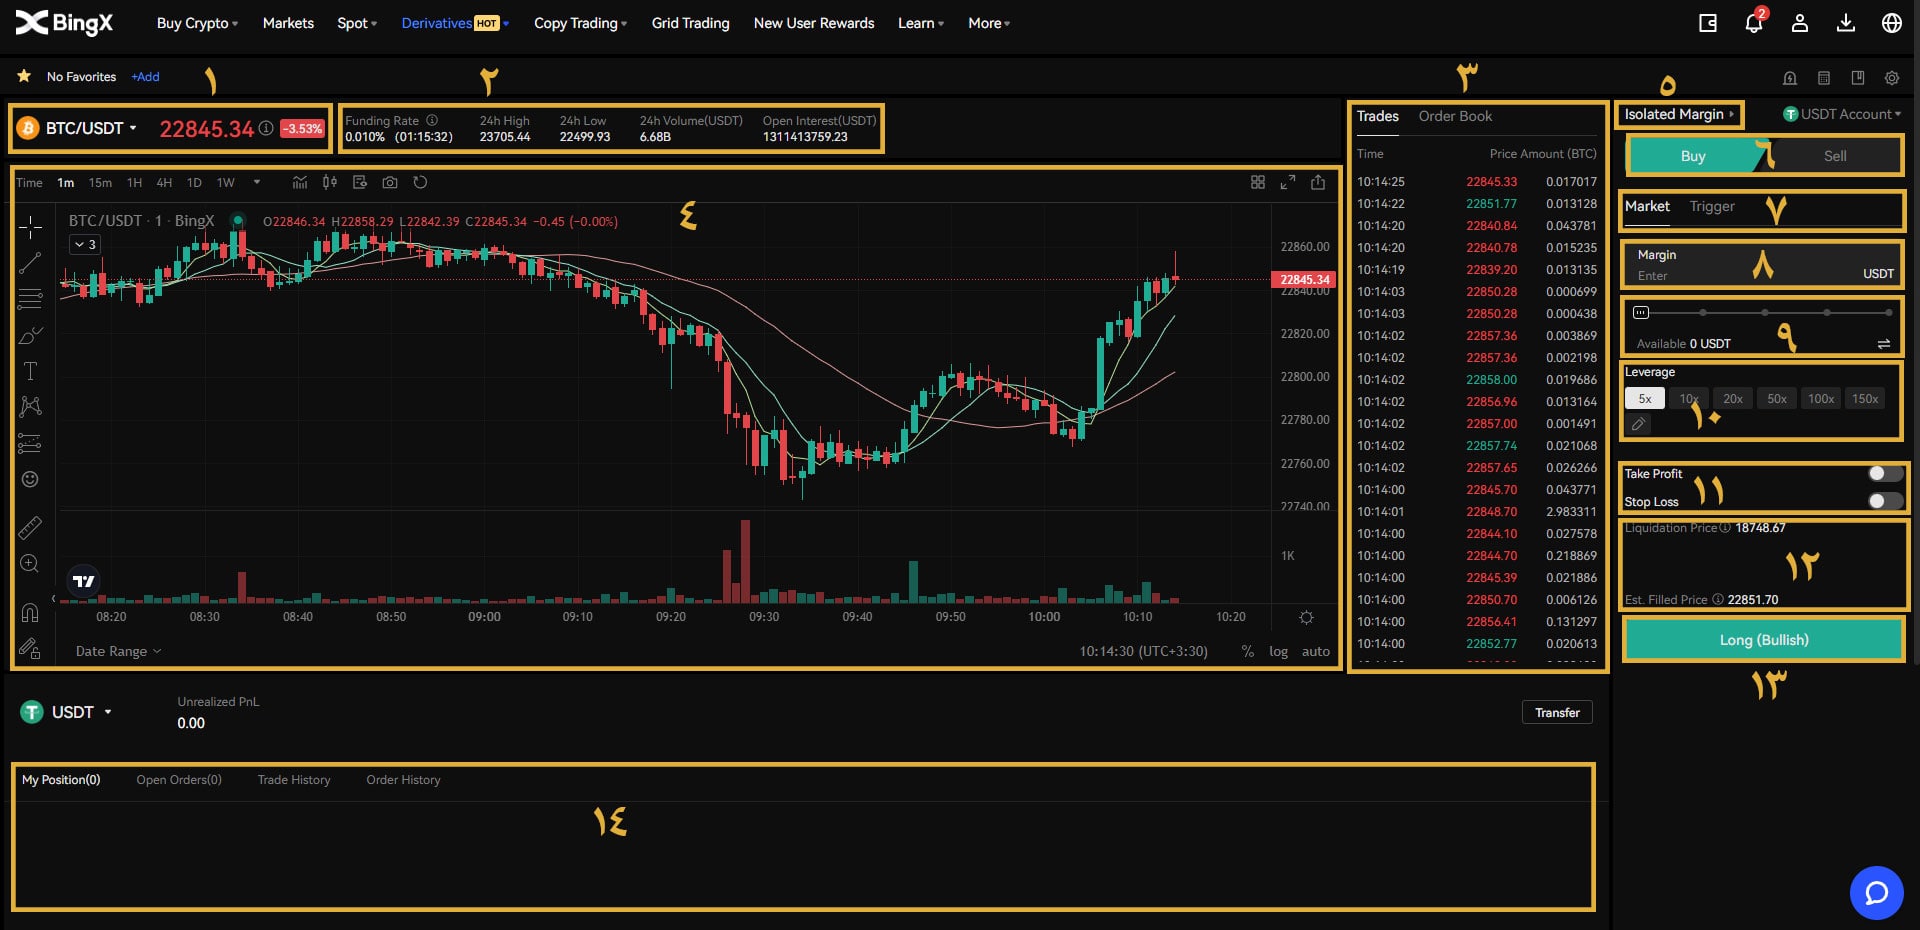The image size is (1920, 930).
Task: Enable the Stop Loss switch
Action: (1885, 501)
